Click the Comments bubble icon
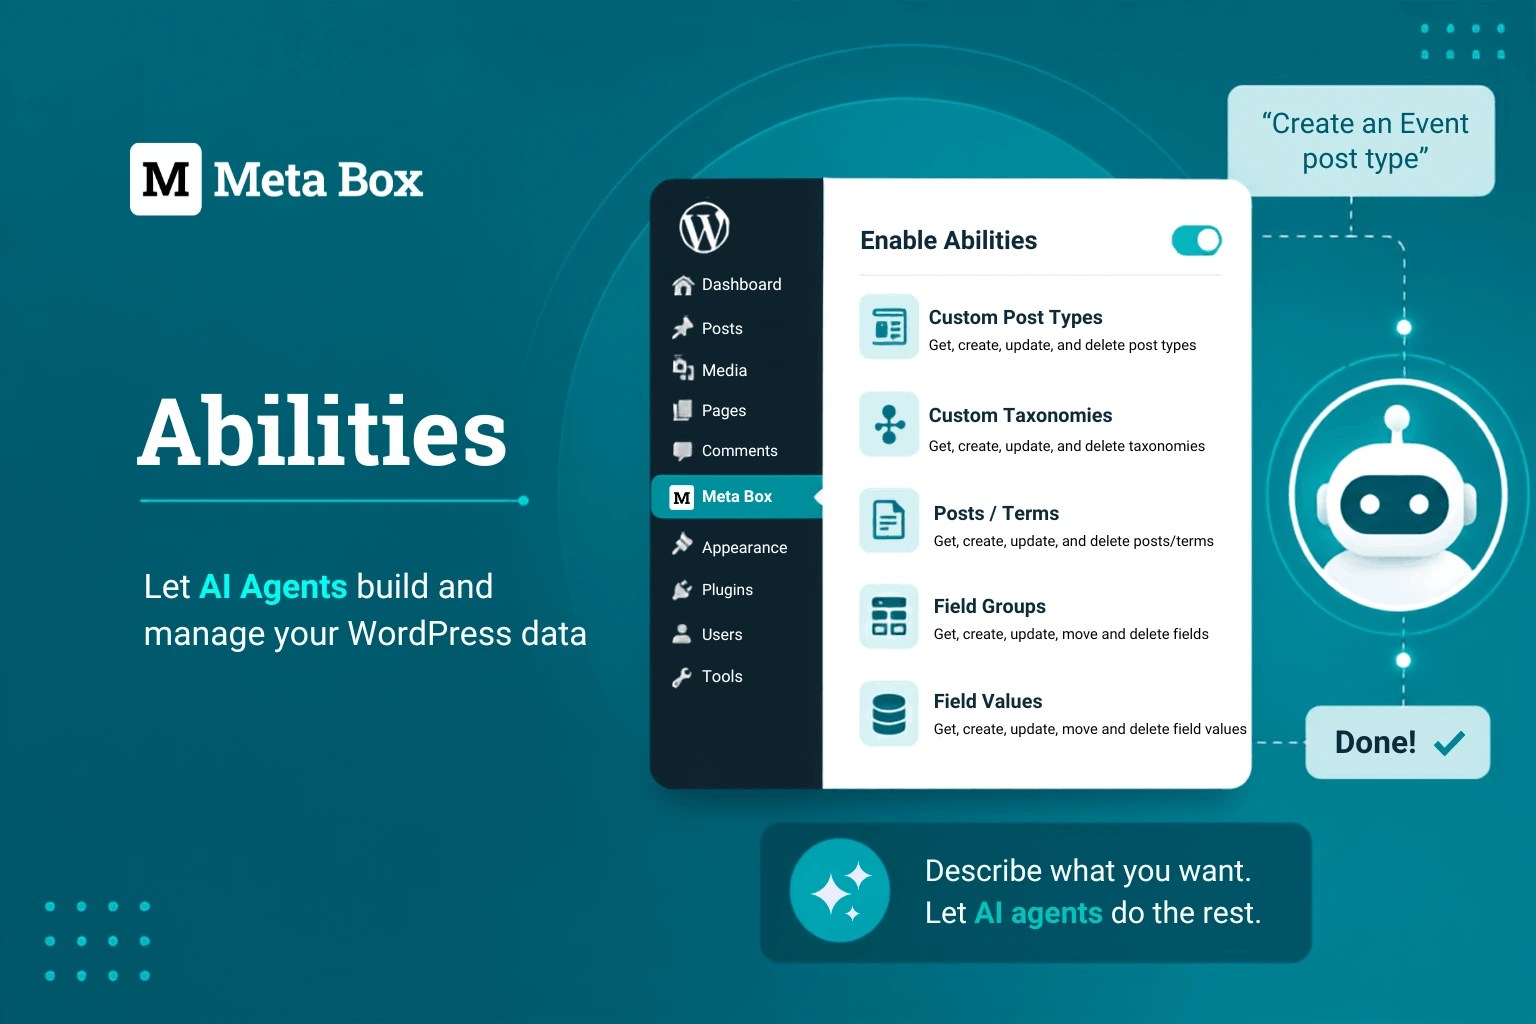The image size is (1536, 1024). pyautogui.click(x=682, y=451)
